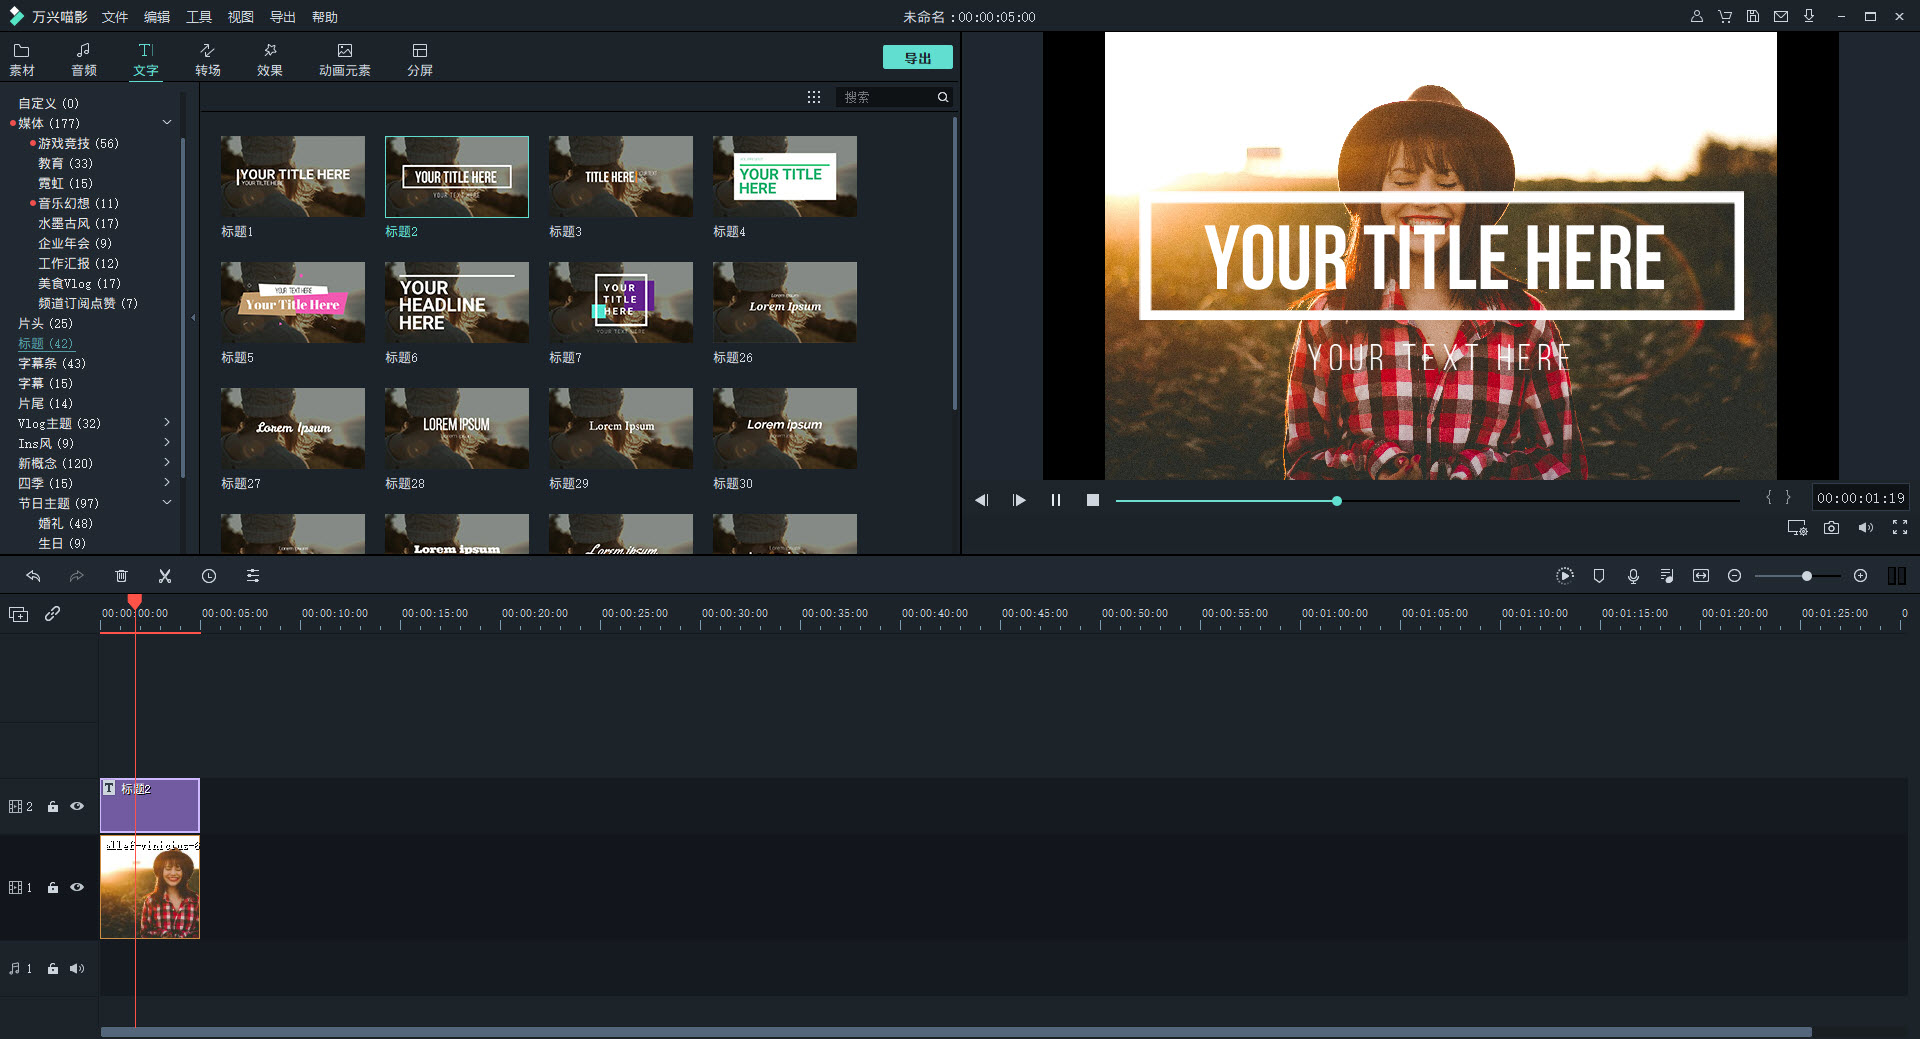Toggle the lock on video track 1
The width and height of the screenshot is (1920, 1039).
(53, 888)
